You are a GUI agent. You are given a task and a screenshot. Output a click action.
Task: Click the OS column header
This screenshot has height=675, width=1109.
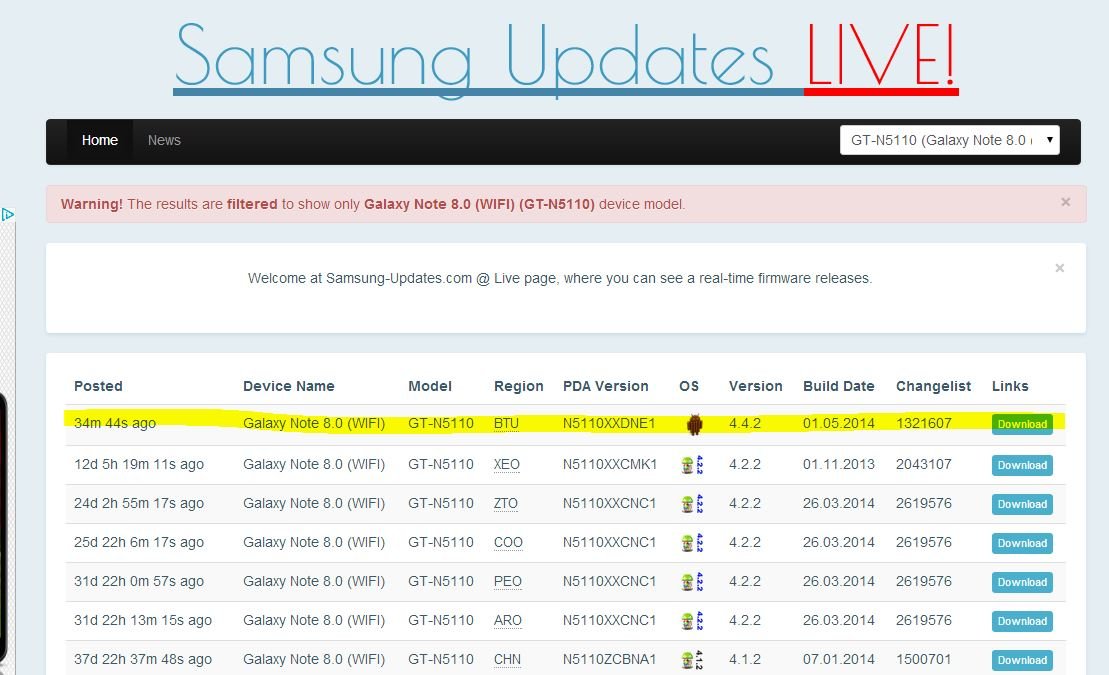(x=689, y=386)
